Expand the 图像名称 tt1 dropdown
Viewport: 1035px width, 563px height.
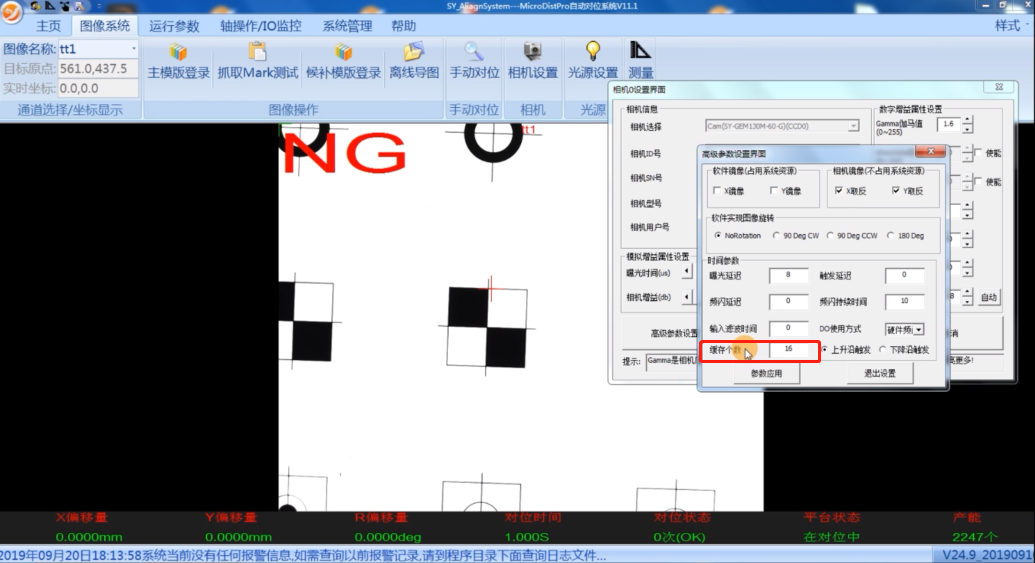pyautogui.click(x=134, y=49)
